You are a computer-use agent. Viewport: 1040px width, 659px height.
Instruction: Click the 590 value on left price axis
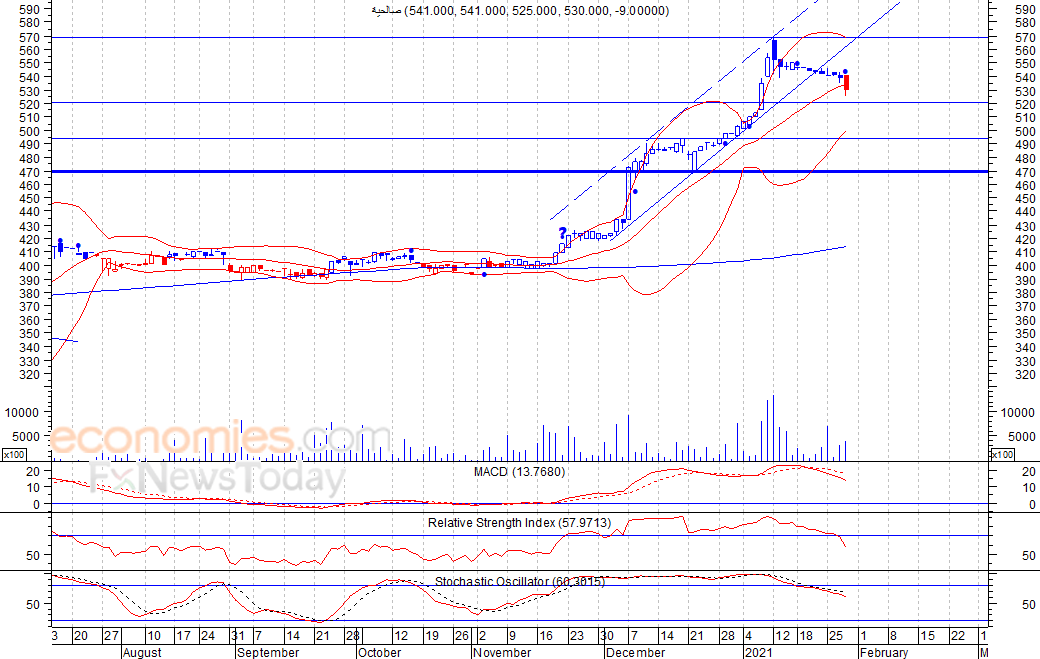tap(29, 9)
